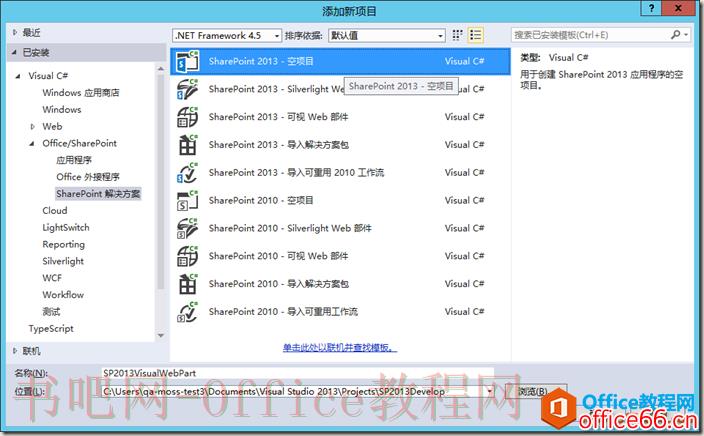Viewport: 704px width, 436px height.
Task: Click the SharePoint 2010 导入解决方案包 icon
Action: (188, 284)
